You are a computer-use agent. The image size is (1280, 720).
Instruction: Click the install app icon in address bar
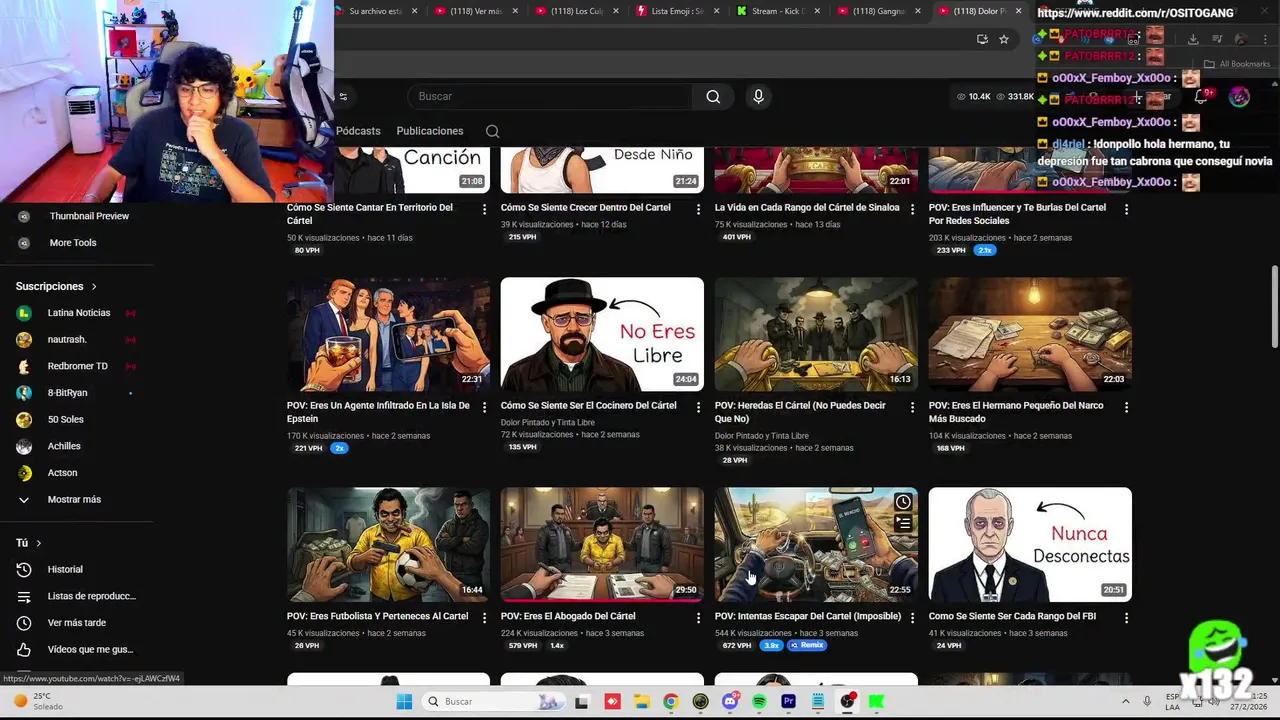pyautogui.click(x=982, y=39)
